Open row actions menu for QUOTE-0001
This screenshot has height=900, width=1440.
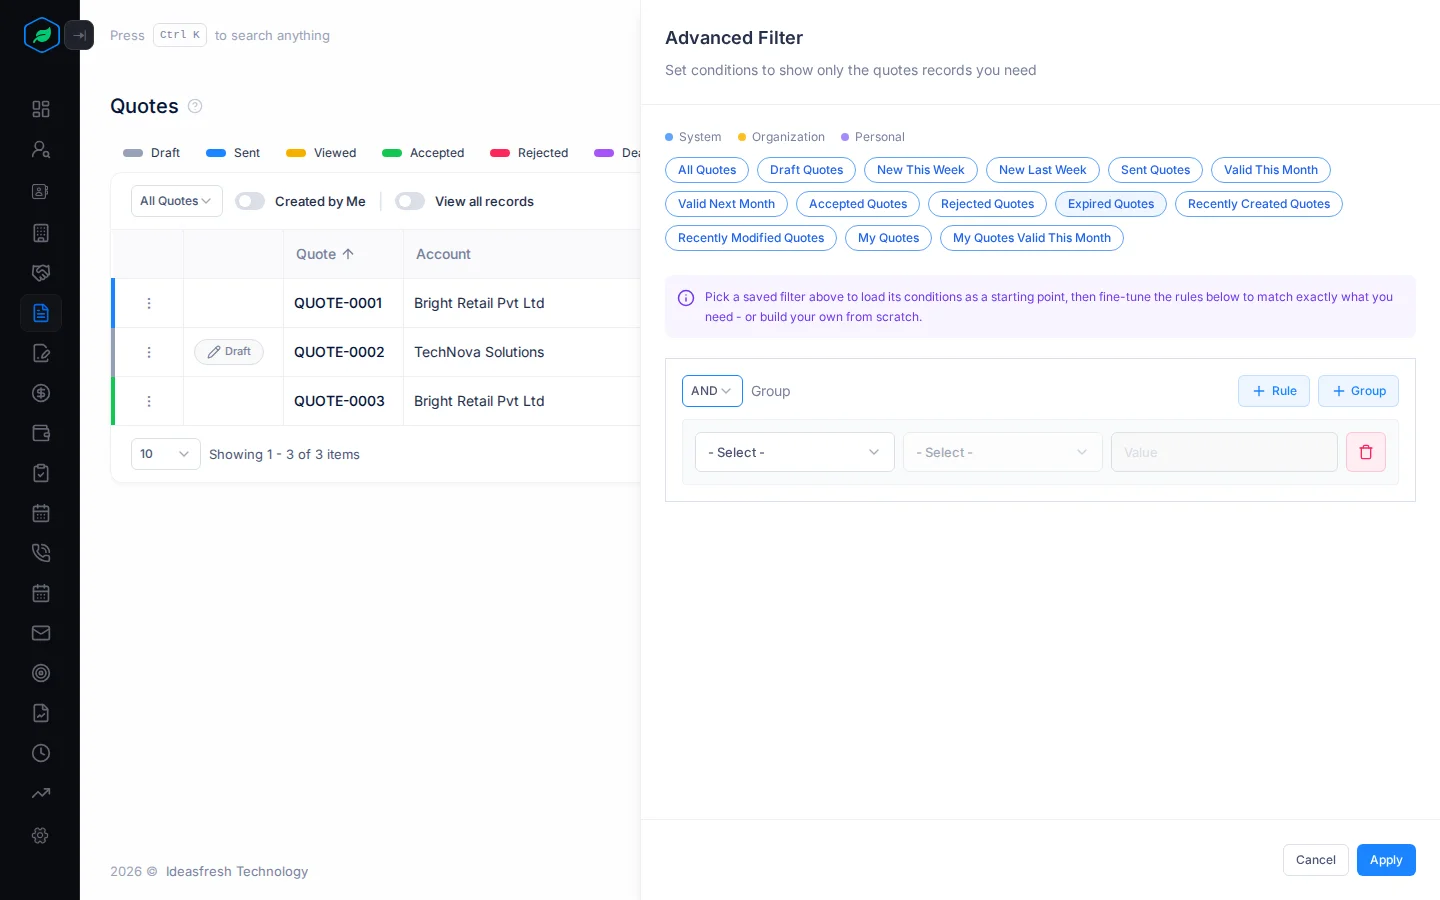149,303
